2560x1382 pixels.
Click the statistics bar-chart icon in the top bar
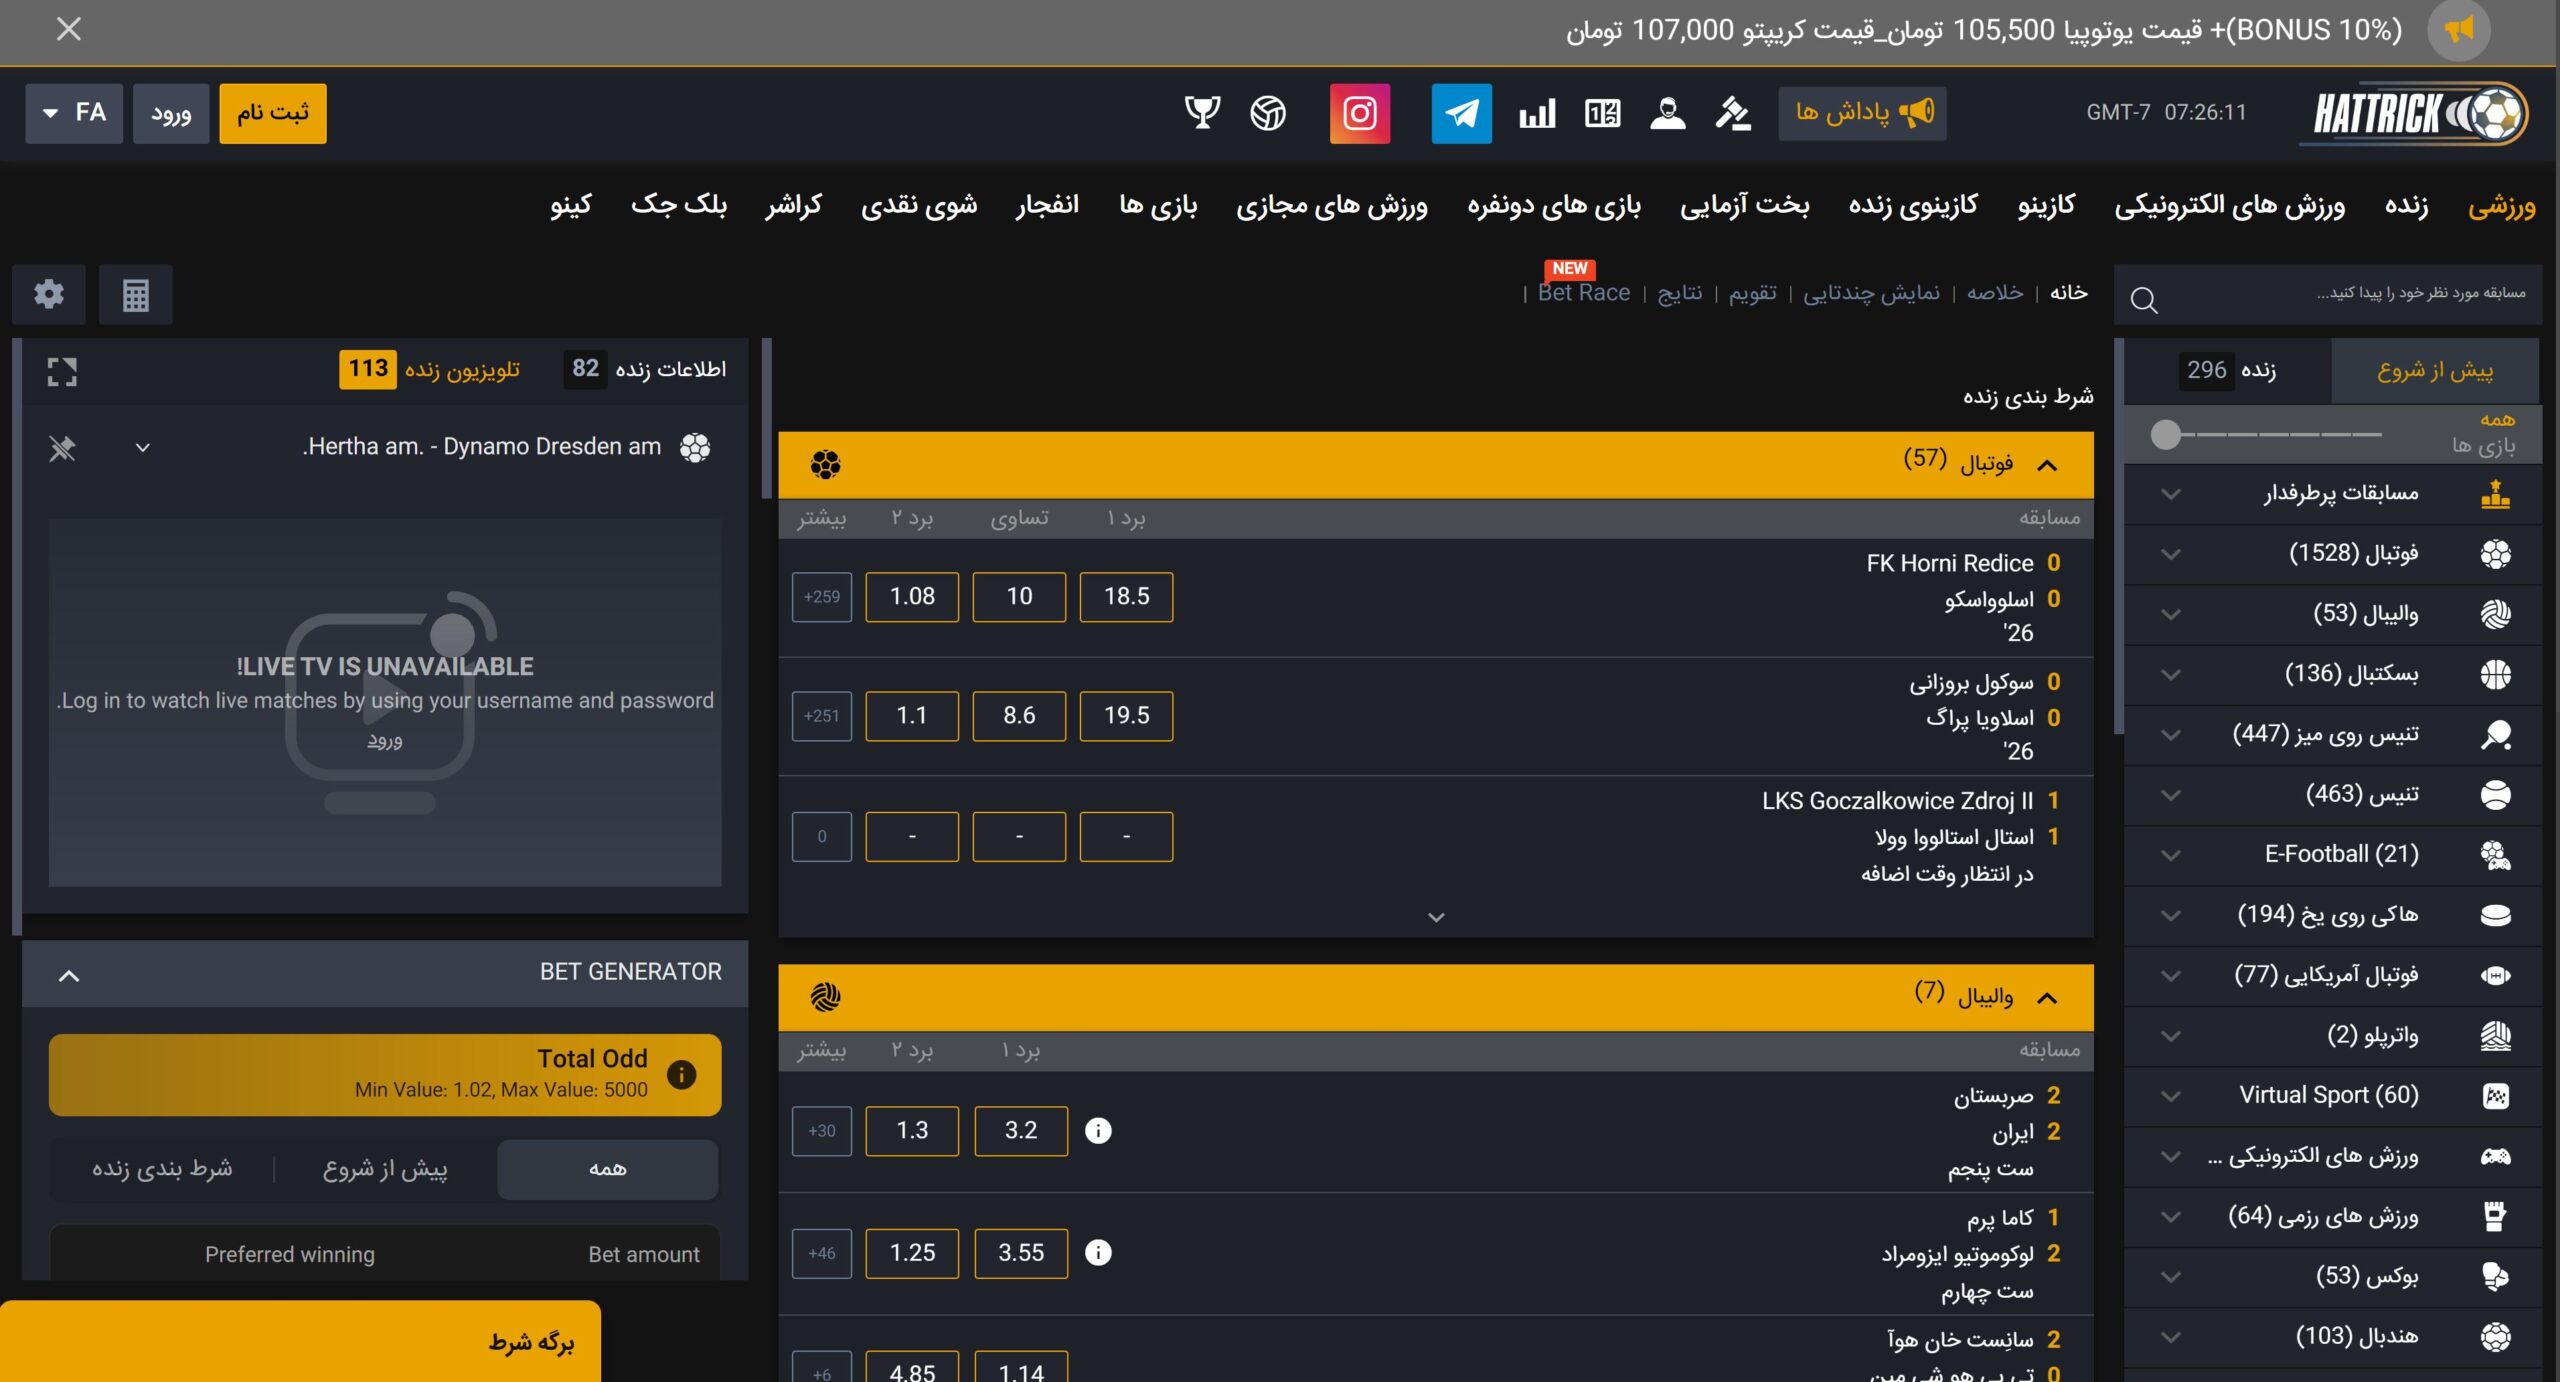point(1536,113)
